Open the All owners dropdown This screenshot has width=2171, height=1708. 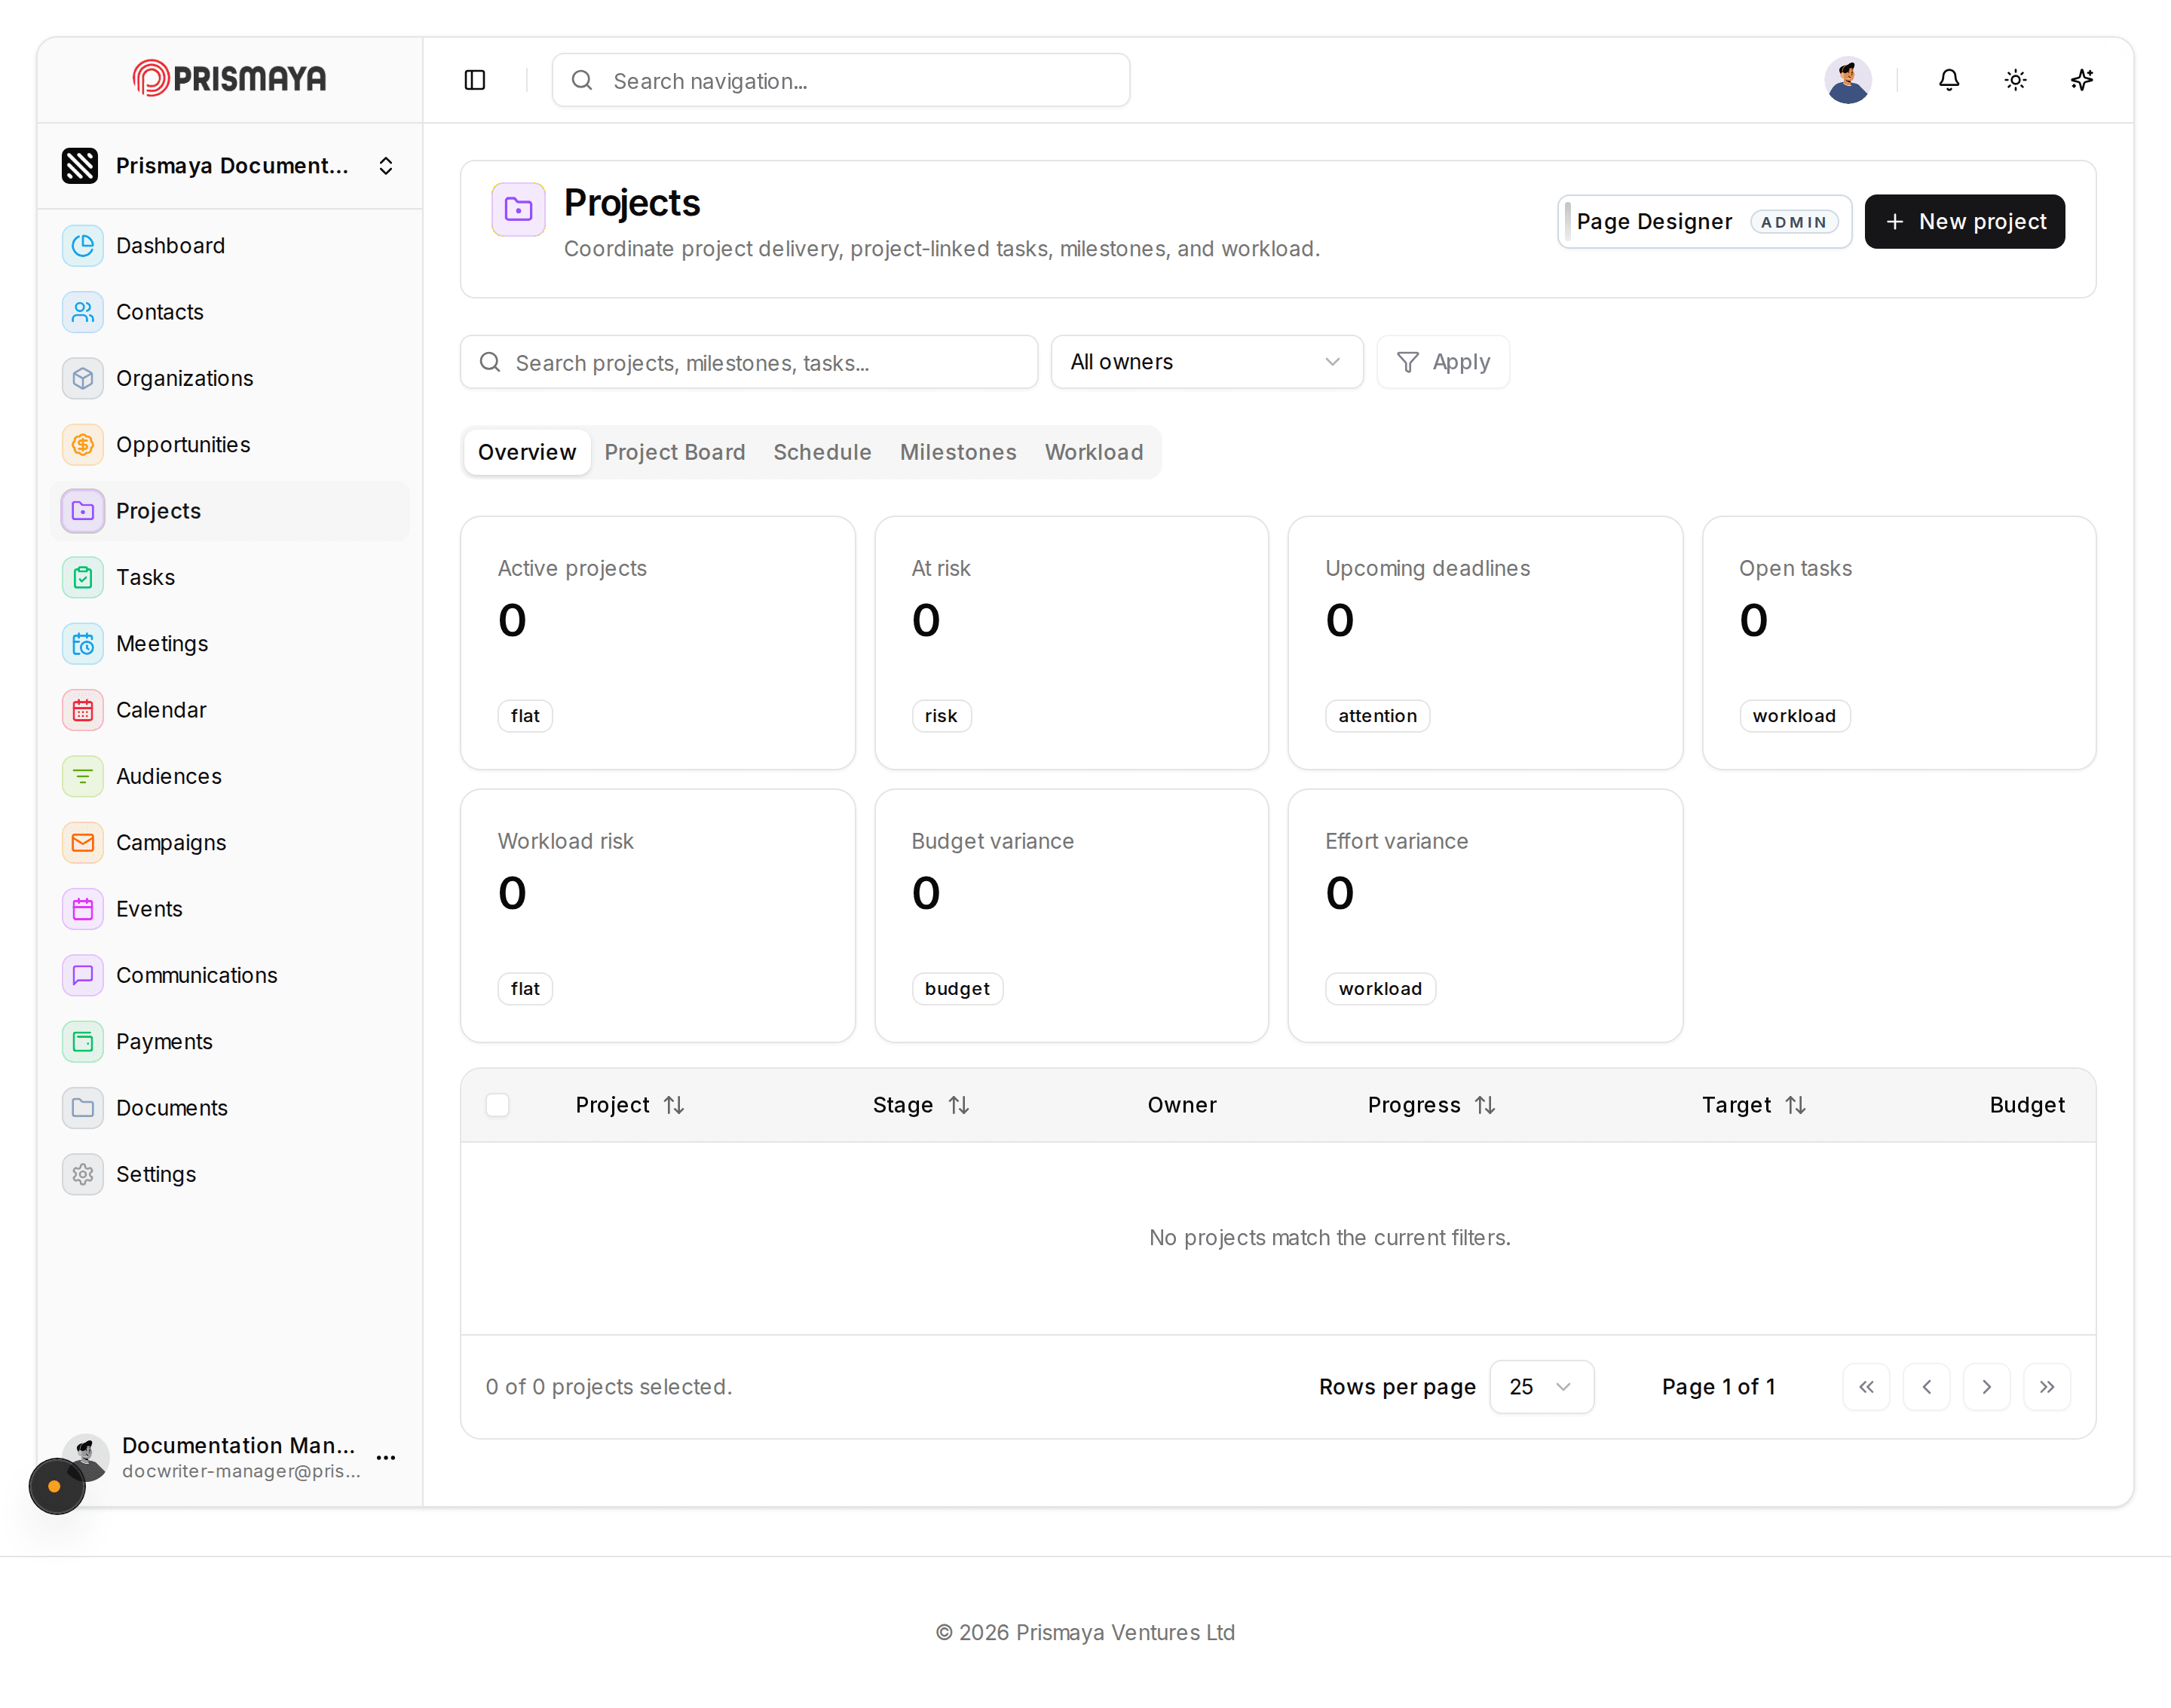(x=1206, y=362)
